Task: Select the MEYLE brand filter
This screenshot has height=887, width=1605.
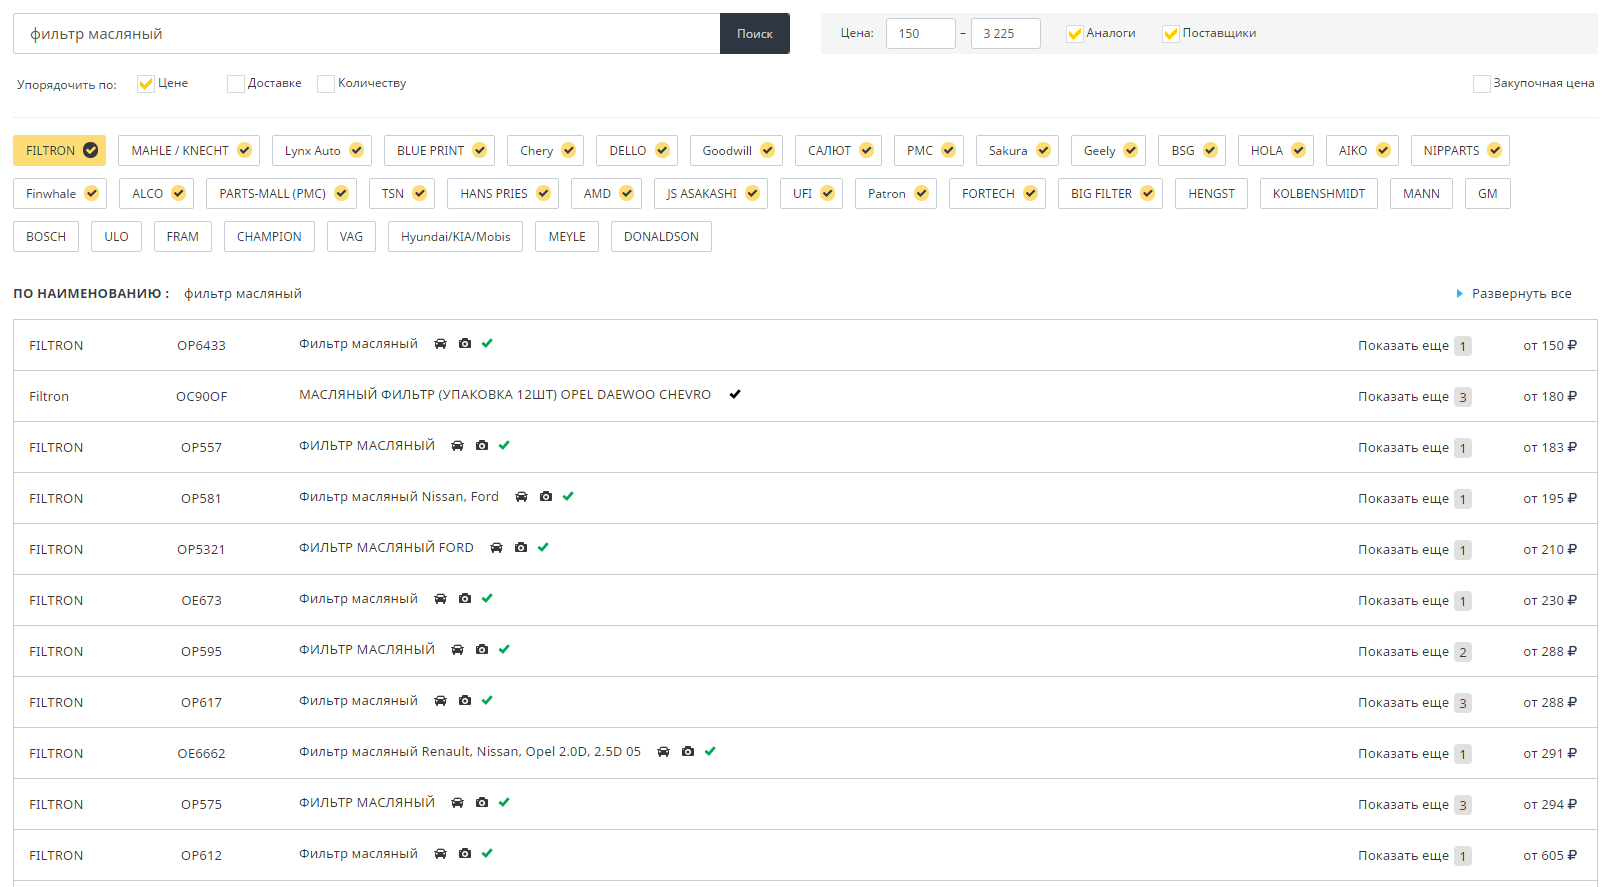Action: 567,237
